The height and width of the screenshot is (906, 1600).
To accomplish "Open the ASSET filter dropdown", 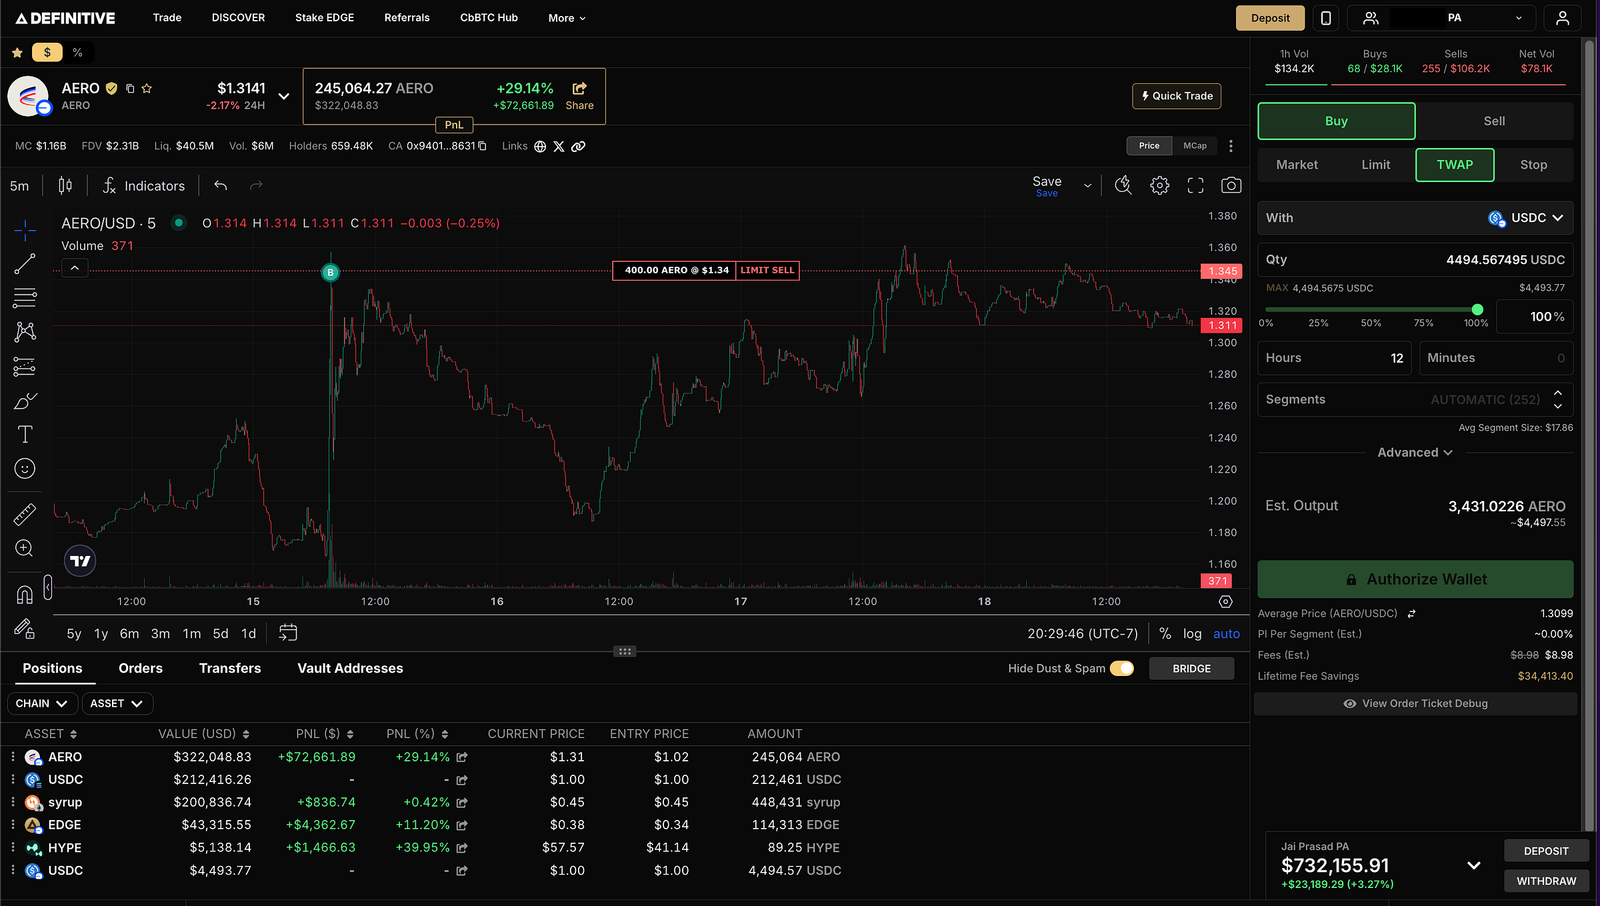I will (x=117, y=704).
